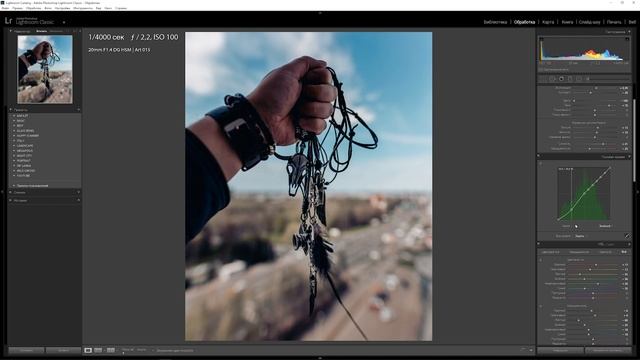This screenshot has width=640, height=360.
Task: Open the Печать module
Action: 614,22
